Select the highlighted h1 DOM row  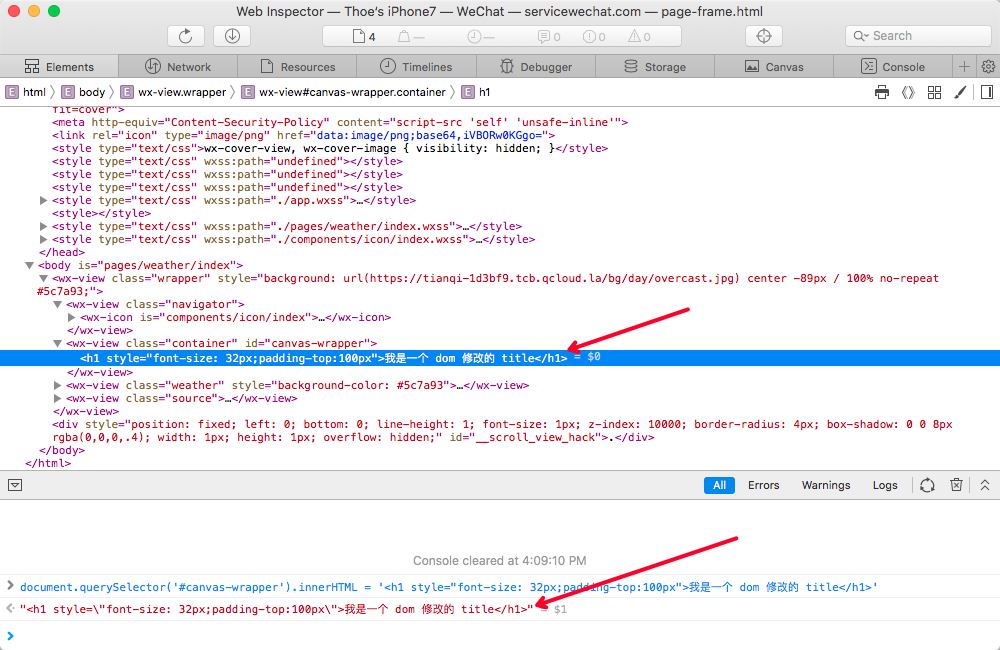[x=500, y=358]
